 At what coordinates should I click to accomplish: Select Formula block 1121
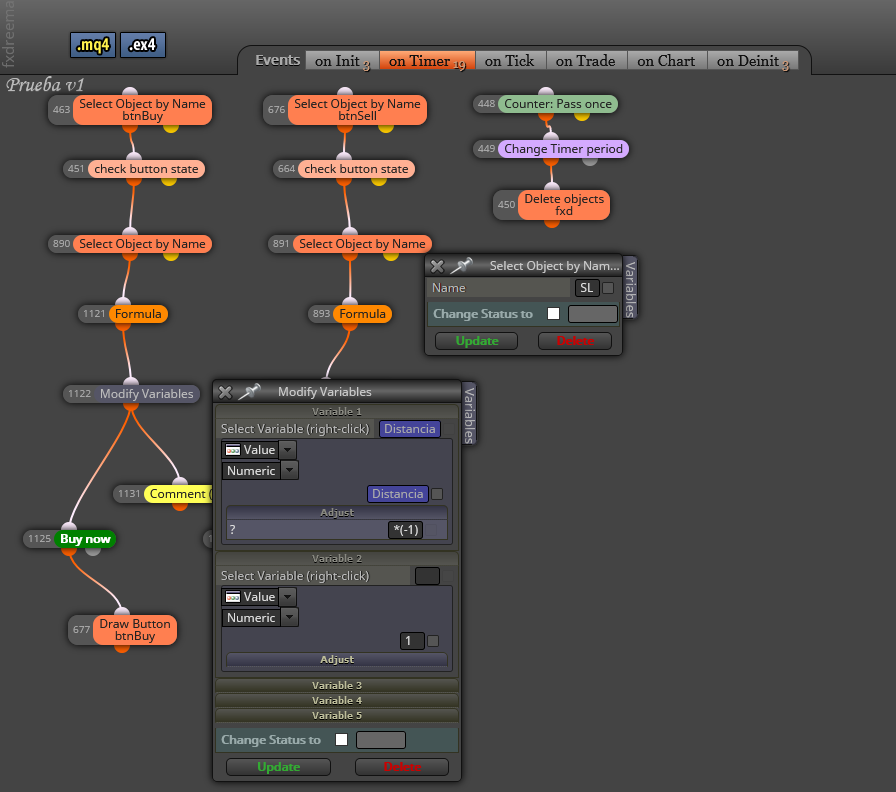click(138, 314)
